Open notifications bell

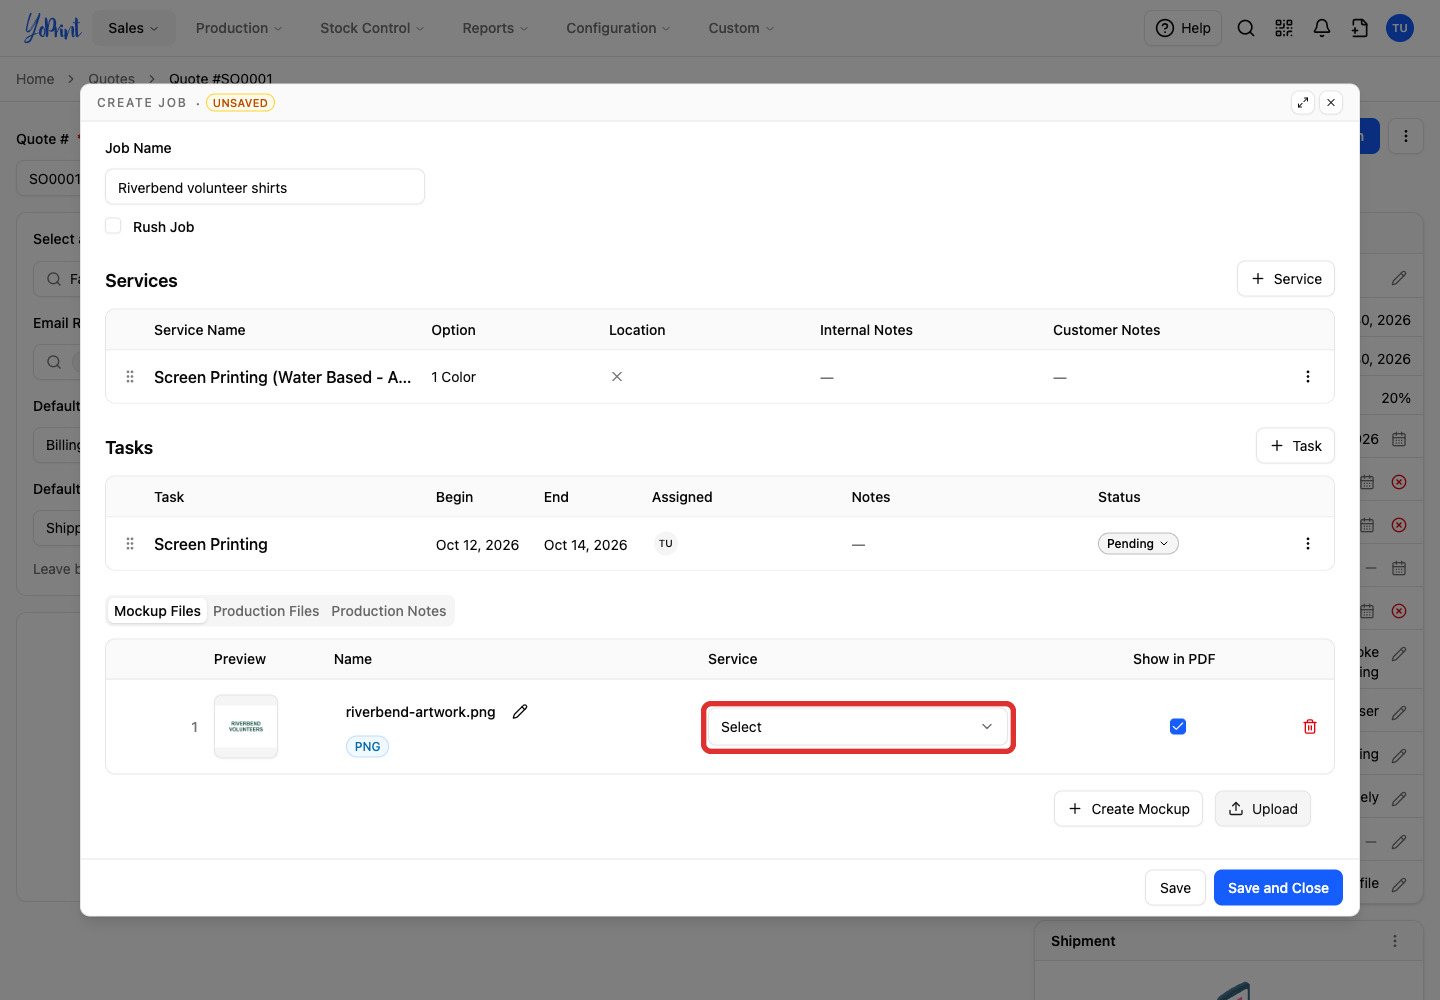[x=1322, y=28]
